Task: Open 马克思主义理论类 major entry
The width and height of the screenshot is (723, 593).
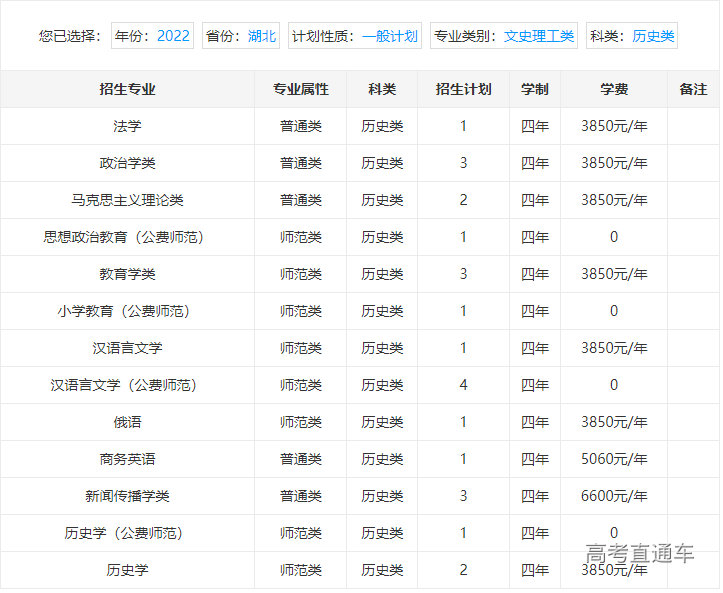Action: (x=127, y=200)
